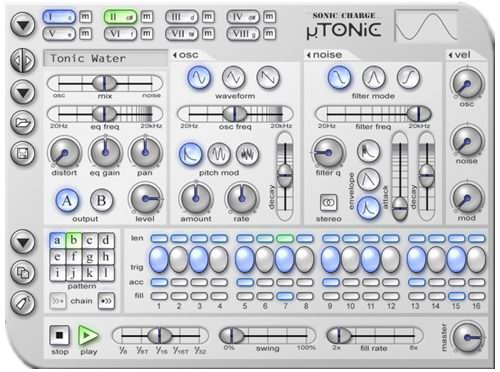Mute drum channel II

pos(147,16)
